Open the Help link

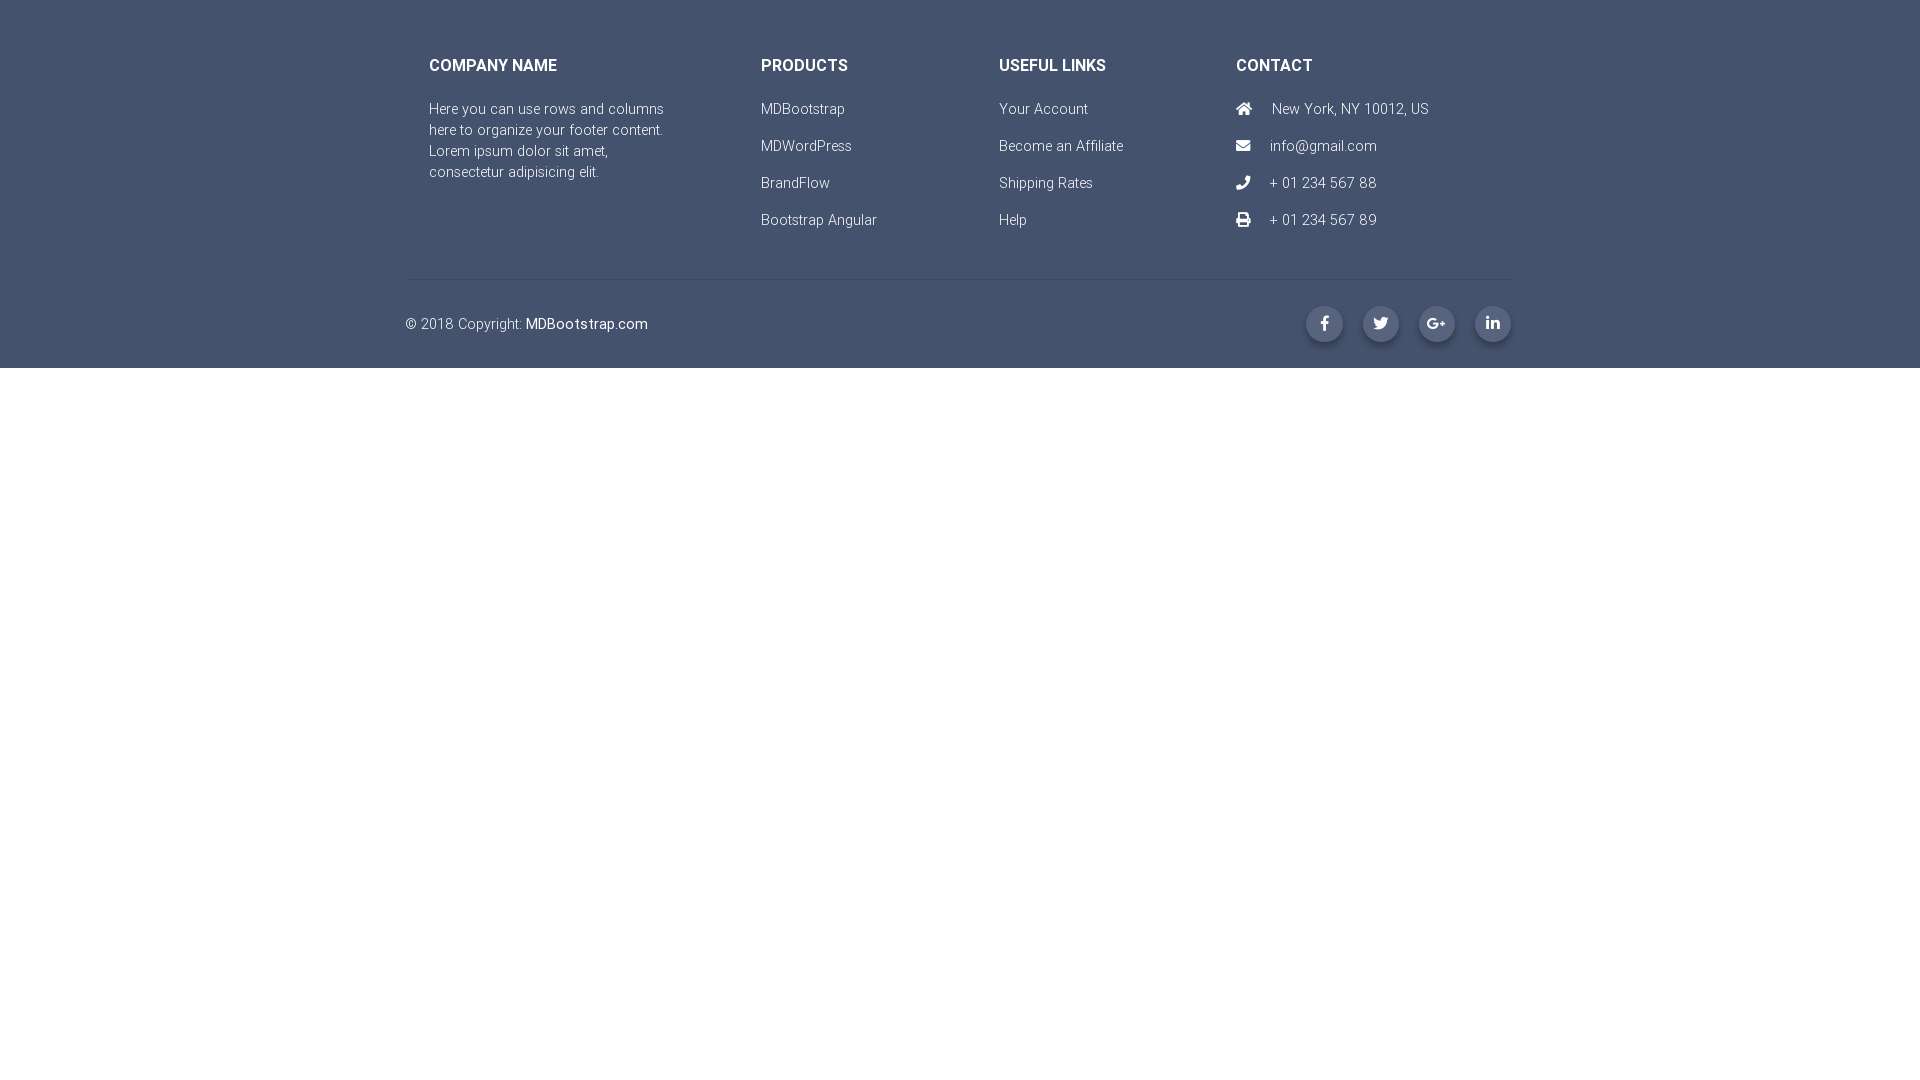tap(1012, 220)
